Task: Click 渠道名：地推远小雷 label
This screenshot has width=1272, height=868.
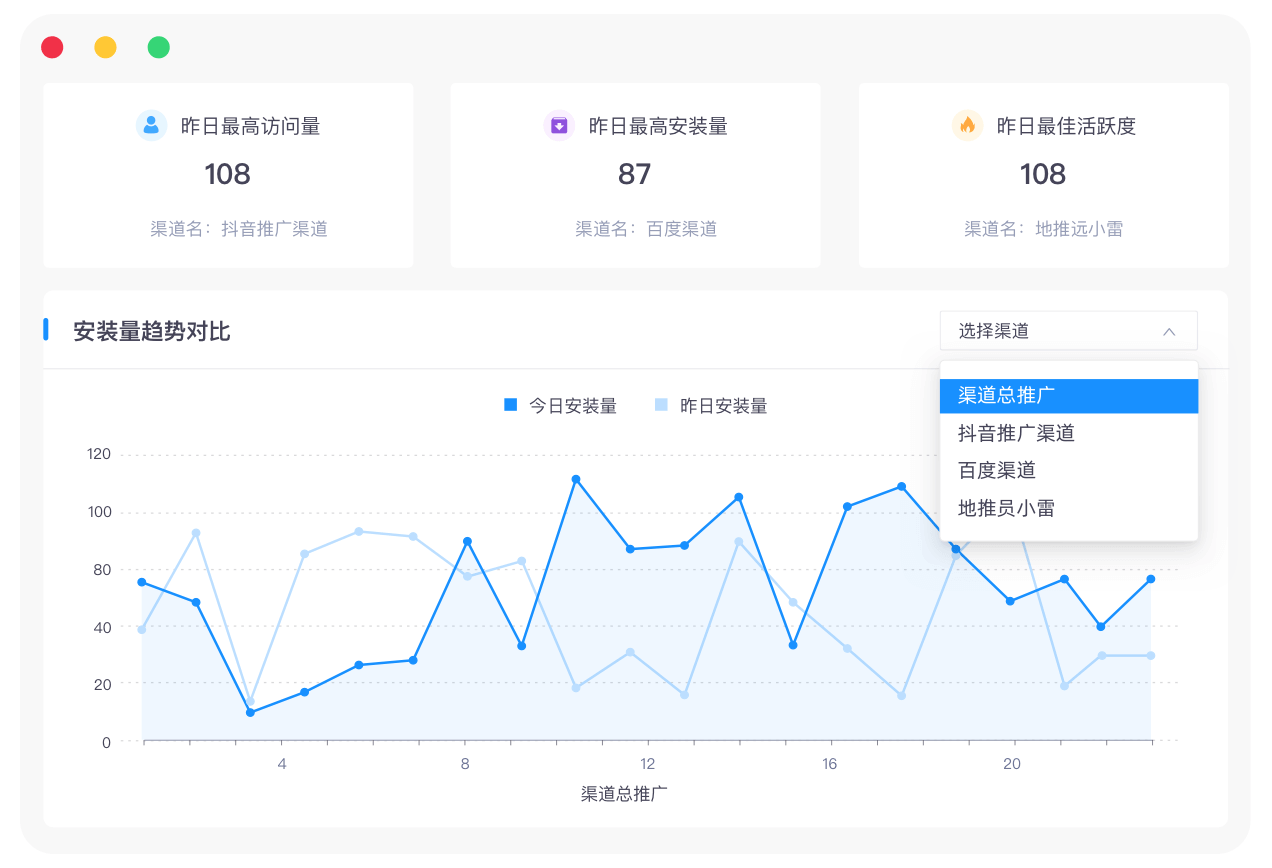Action: pyautogui.click(x=1043, y=229)
